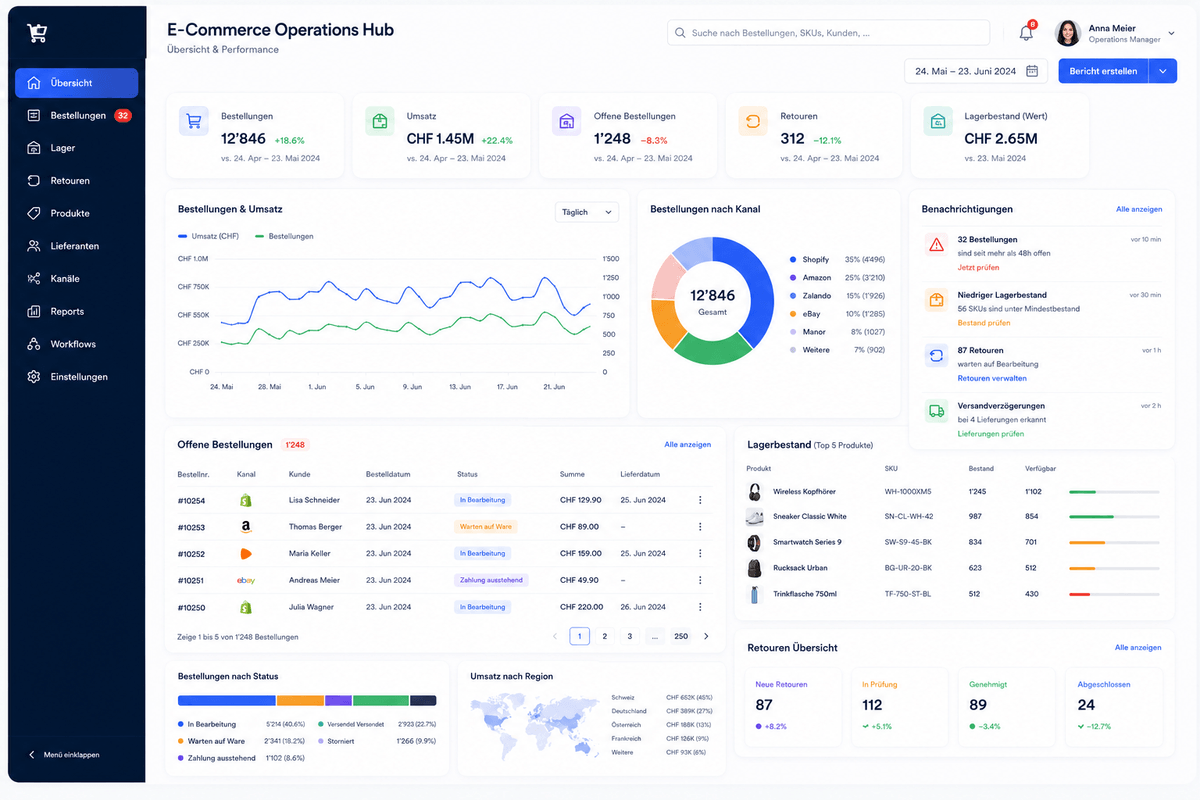Click Anna Meier's profile avatar
The image size is (1200, 800).
click(1068, 33)
